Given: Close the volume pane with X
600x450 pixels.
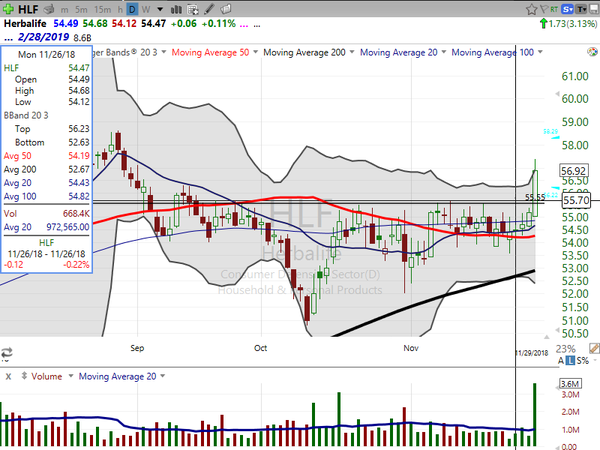Looking at the screenshot, I should coord(8,377).
